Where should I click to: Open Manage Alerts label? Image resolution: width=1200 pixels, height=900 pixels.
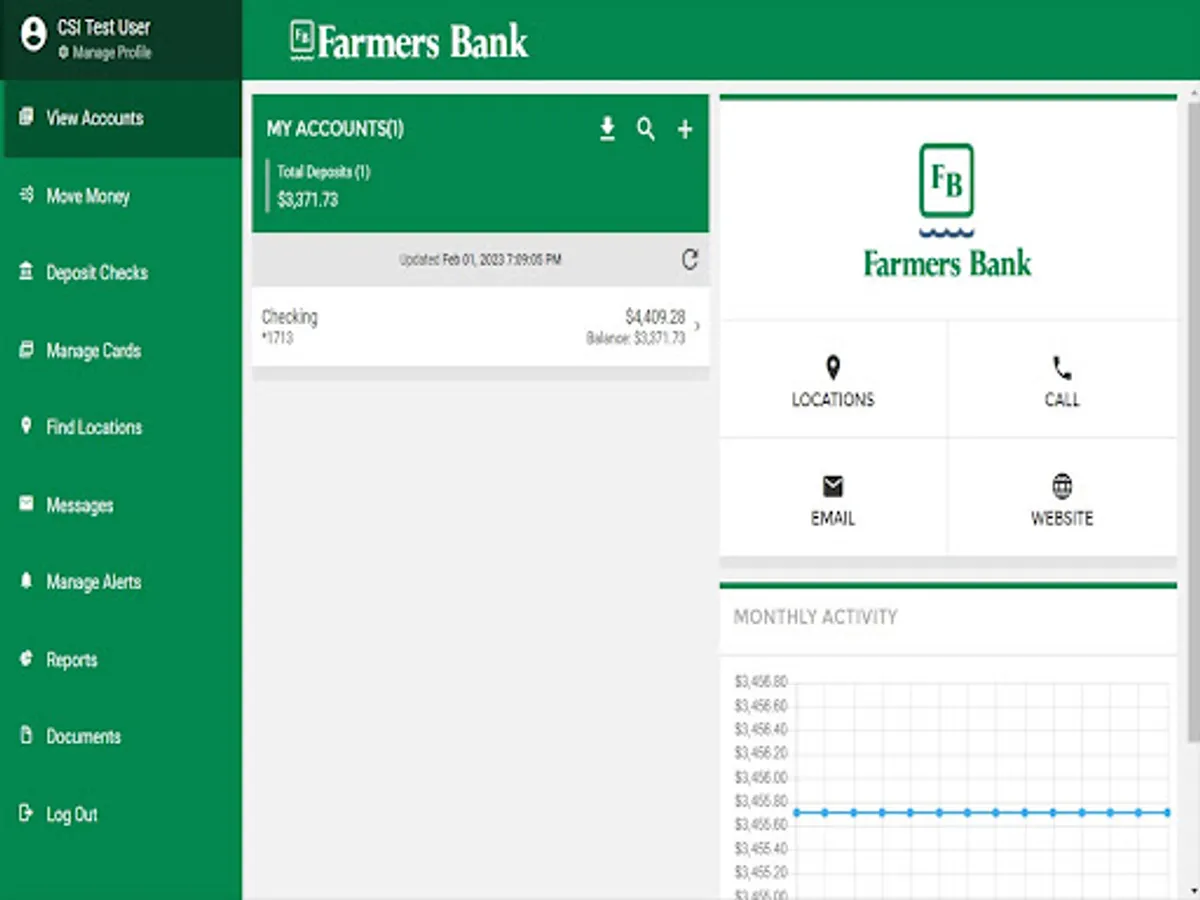(x=93, y=582)
